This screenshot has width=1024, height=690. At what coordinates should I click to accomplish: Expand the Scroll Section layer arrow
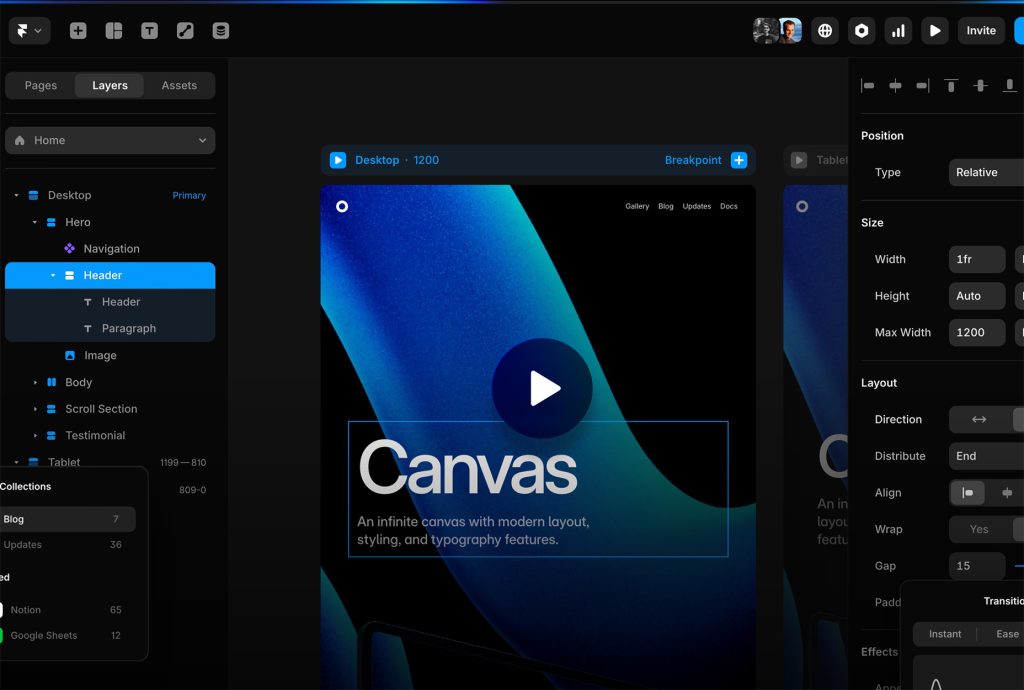coord(35,409)
